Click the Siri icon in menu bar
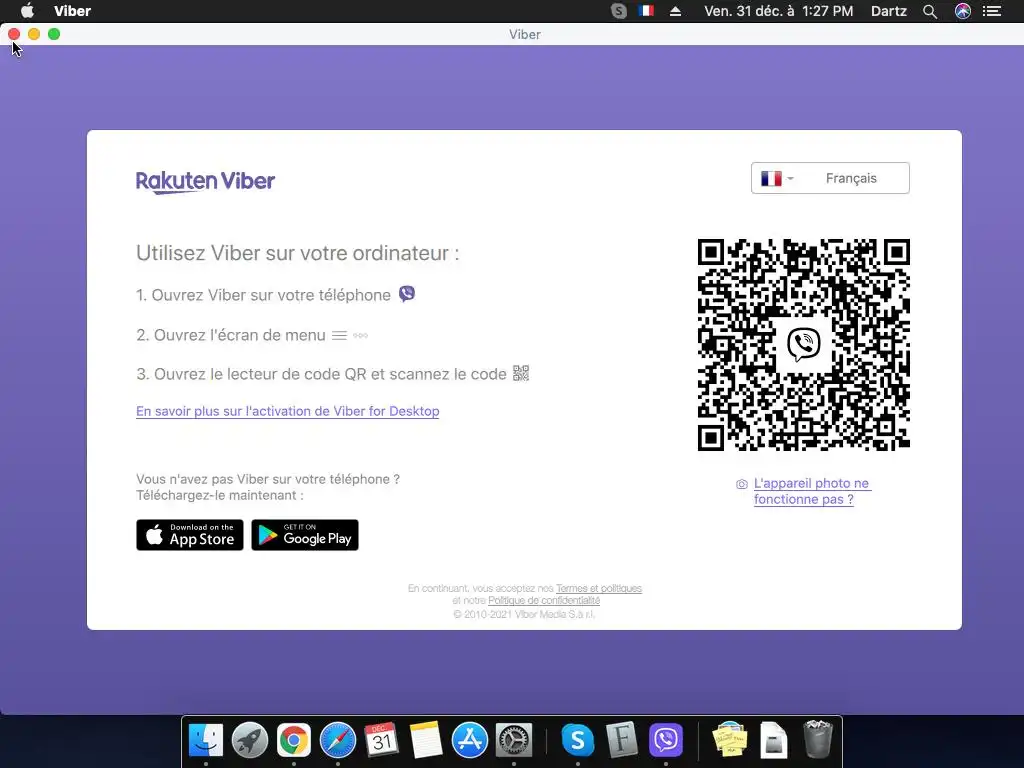This screenshot has height=768, width=1024. (x=963, y=11)
